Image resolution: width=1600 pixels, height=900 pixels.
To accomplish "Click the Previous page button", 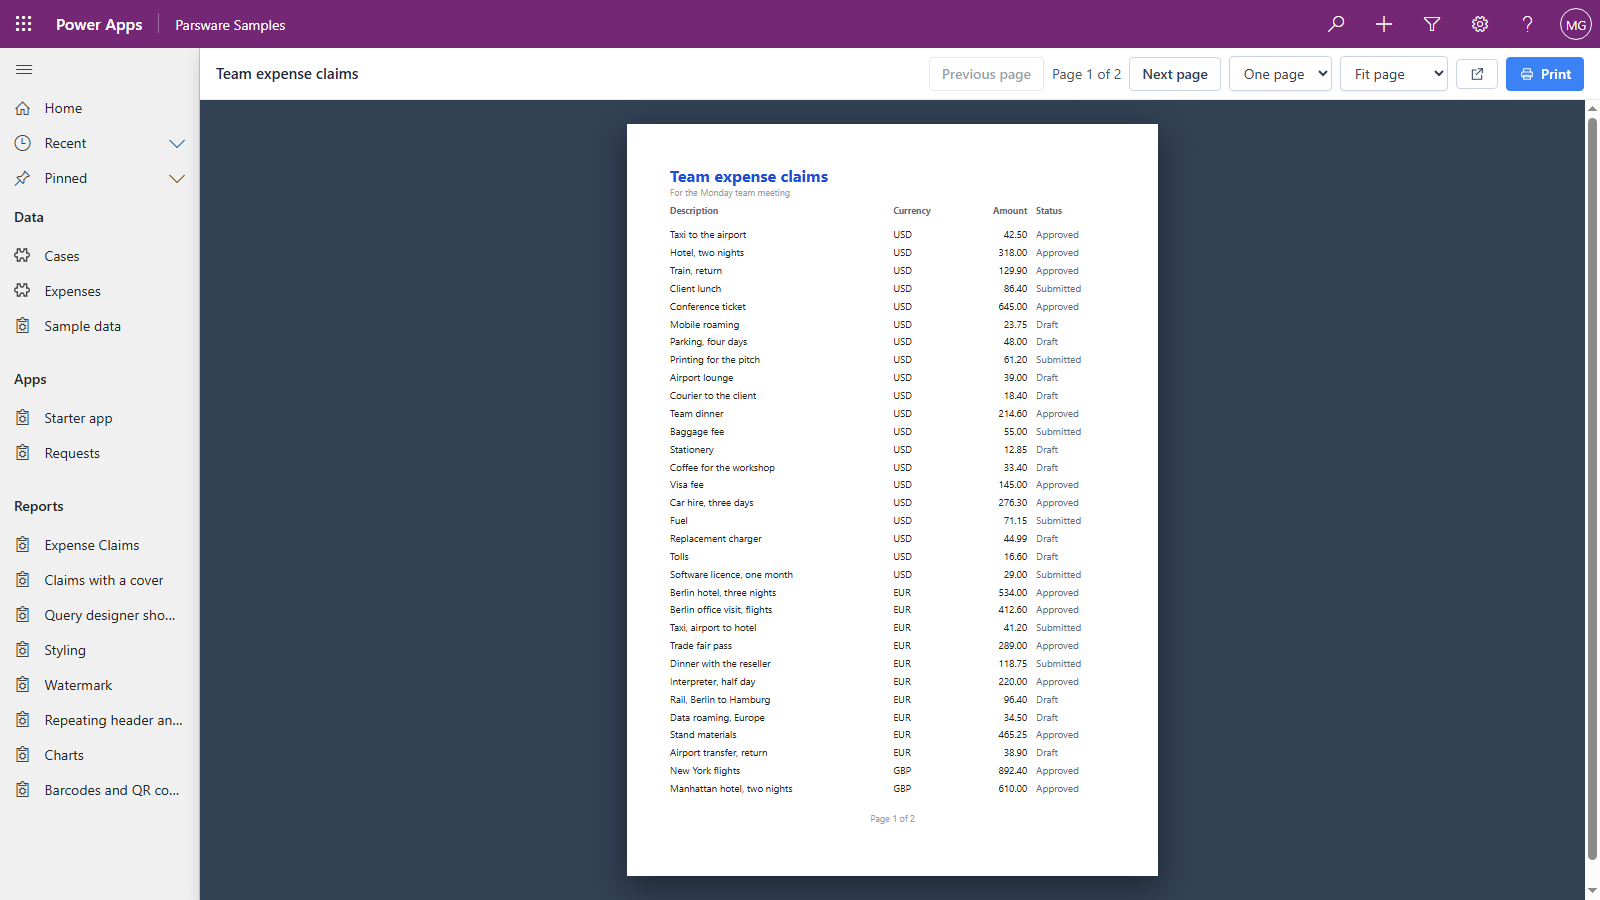I will tap(986, 74).
